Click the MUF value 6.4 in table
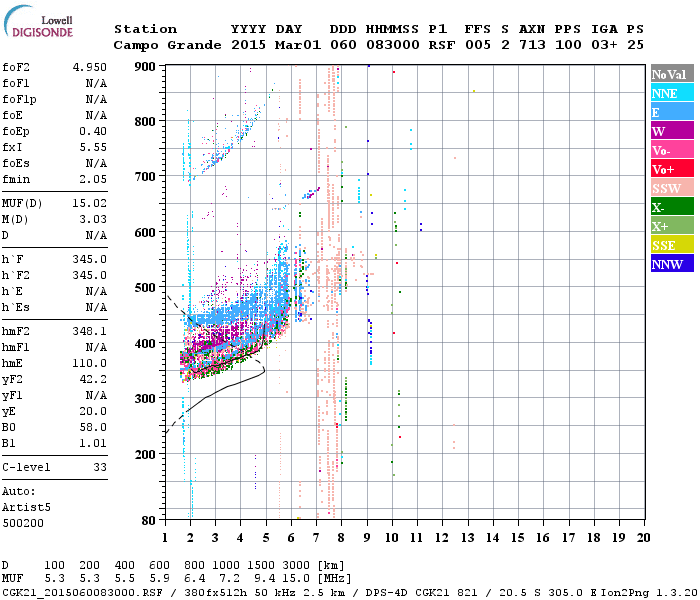Screen dimensions: 700x600 [x=195, y=579]
